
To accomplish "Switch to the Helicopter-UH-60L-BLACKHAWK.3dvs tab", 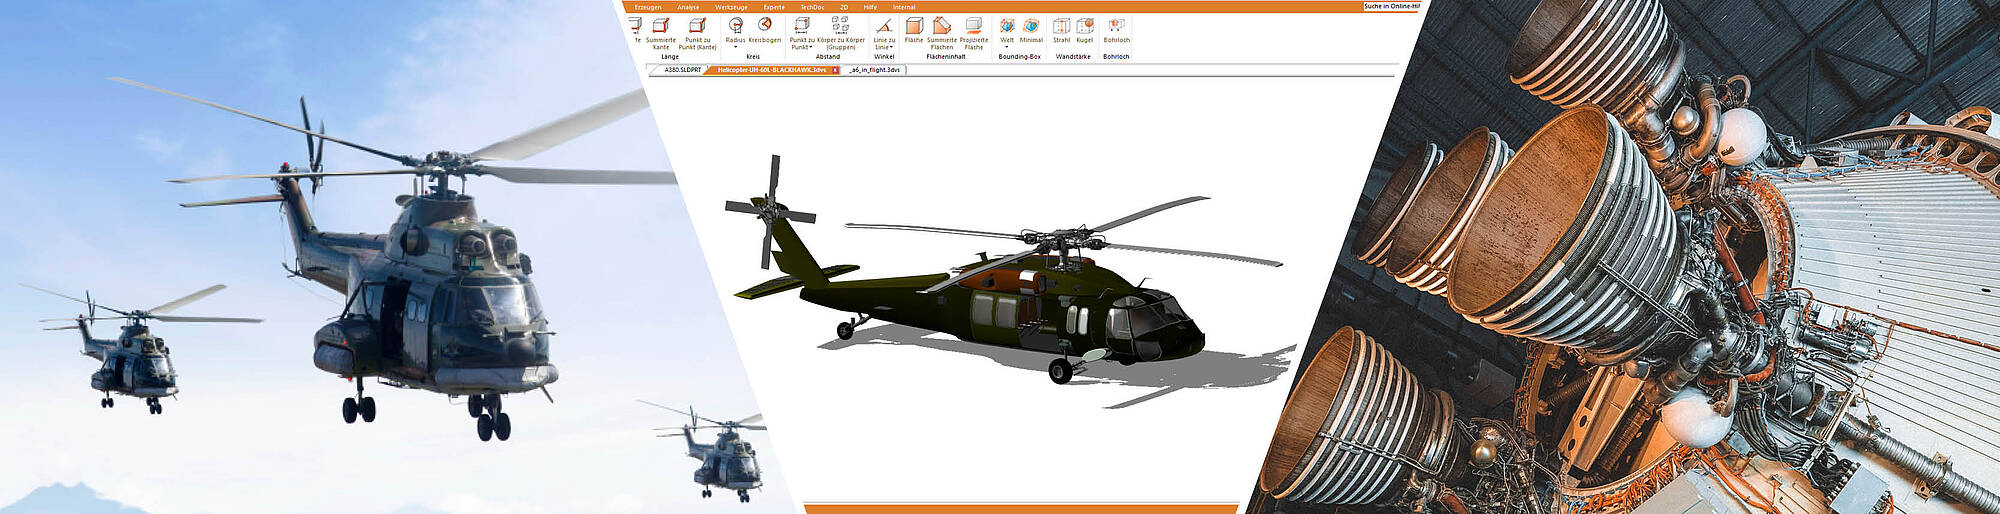I will pos(771,70).
